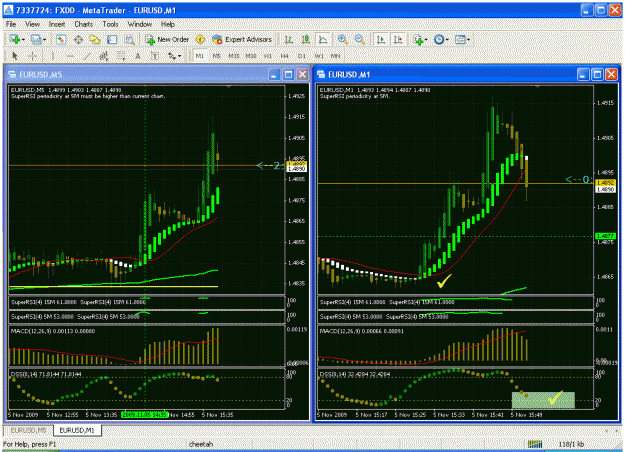Switch to line chart icon

click(322, 39)
